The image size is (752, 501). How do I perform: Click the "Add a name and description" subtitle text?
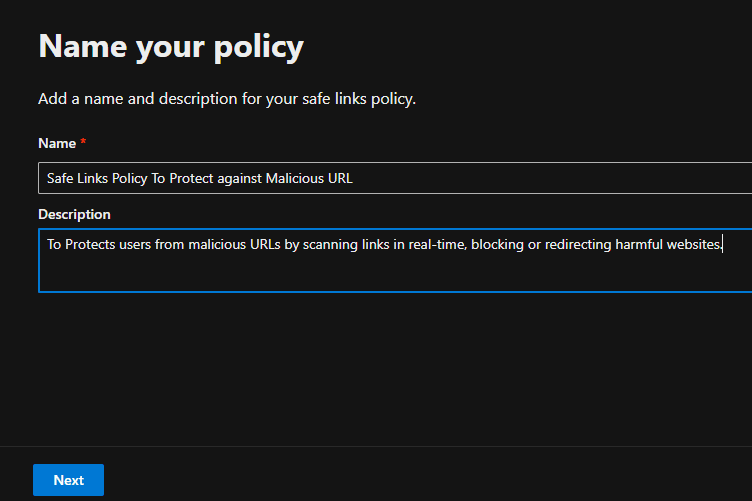(x=226, y=99)
